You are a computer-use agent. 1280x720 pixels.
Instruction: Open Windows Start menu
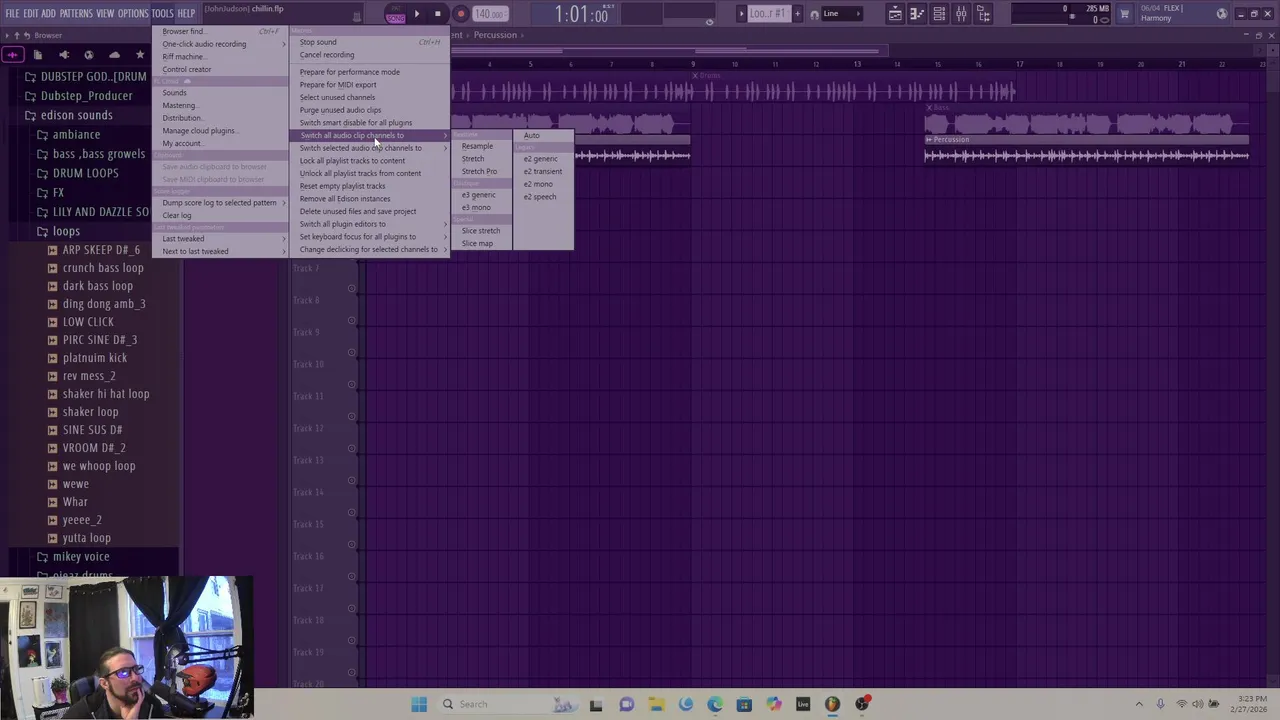419,704
